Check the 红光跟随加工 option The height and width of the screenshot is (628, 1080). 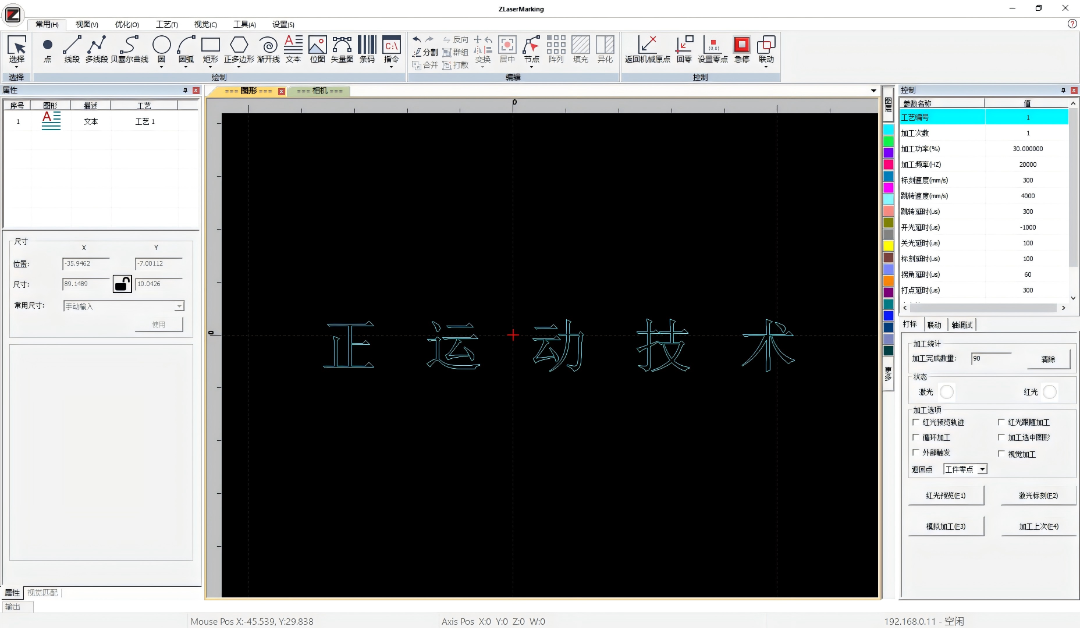click(1001, 421)
